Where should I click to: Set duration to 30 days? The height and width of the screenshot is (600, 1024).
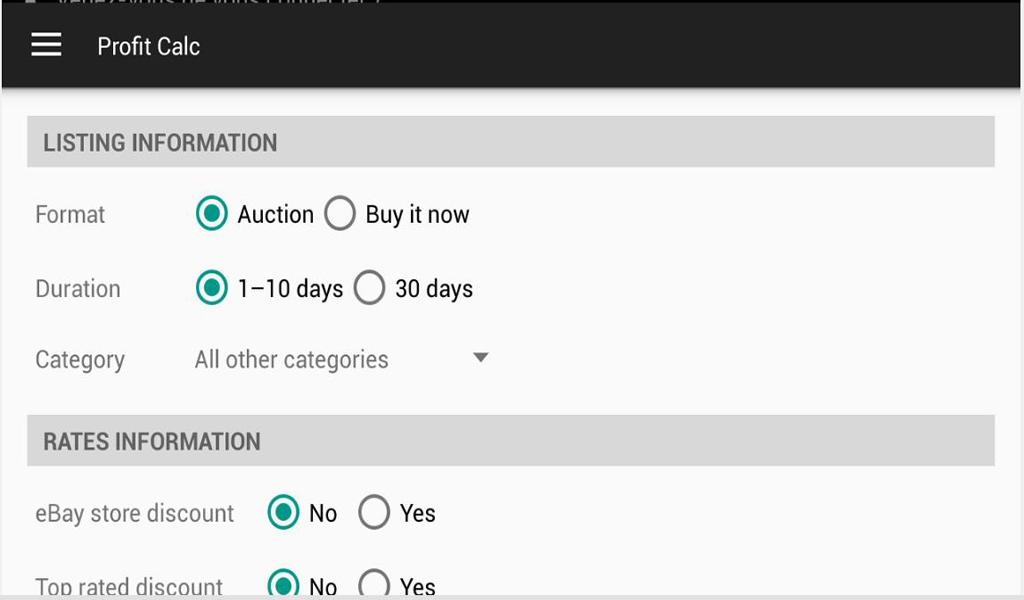[370, 289]
